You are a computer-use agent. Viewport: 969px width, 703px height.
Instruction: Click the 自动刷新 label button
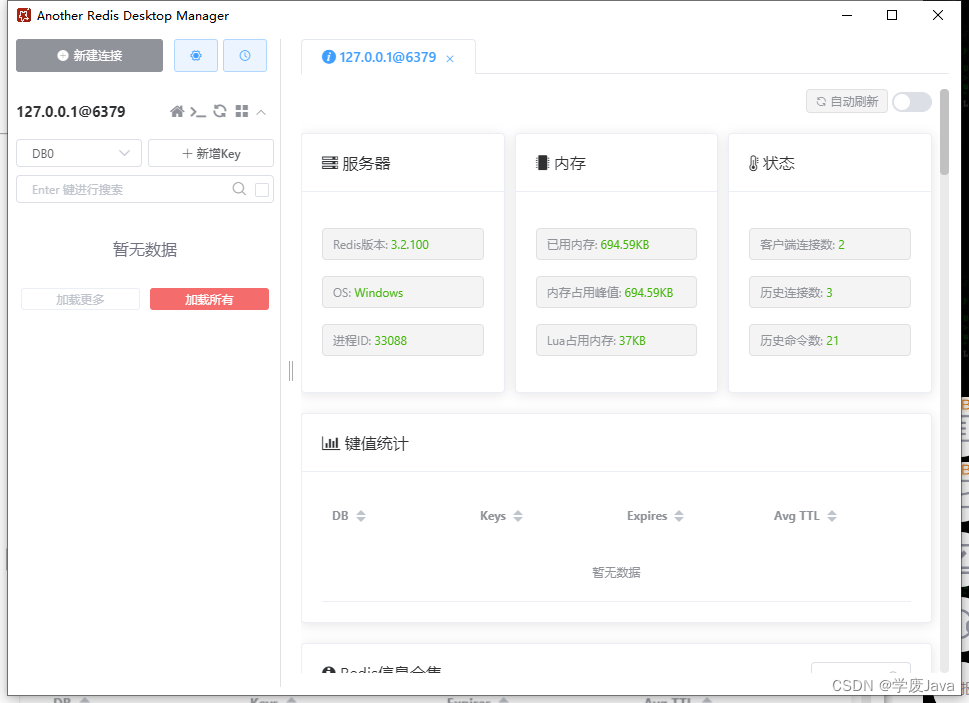847,101
